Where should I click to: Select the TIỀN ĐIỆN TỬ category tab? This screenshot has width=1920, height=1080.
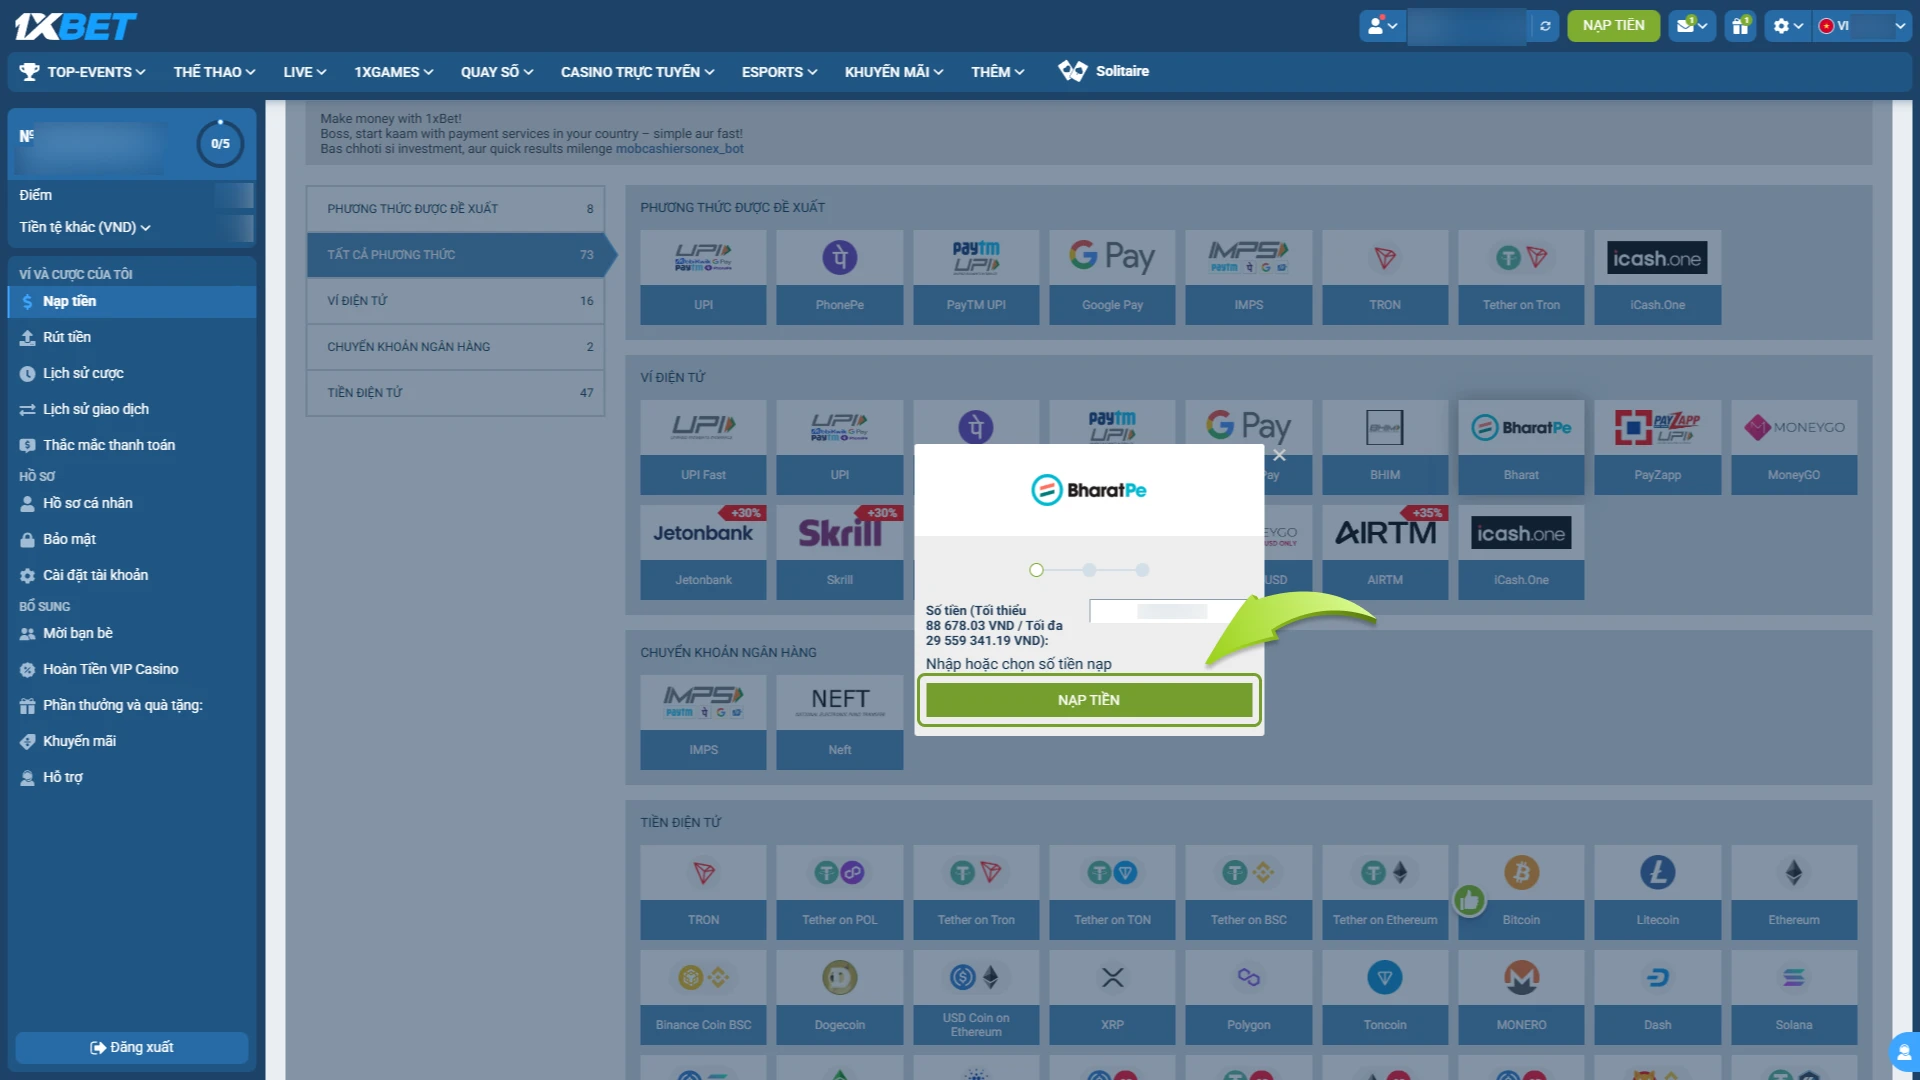[455, 393]
